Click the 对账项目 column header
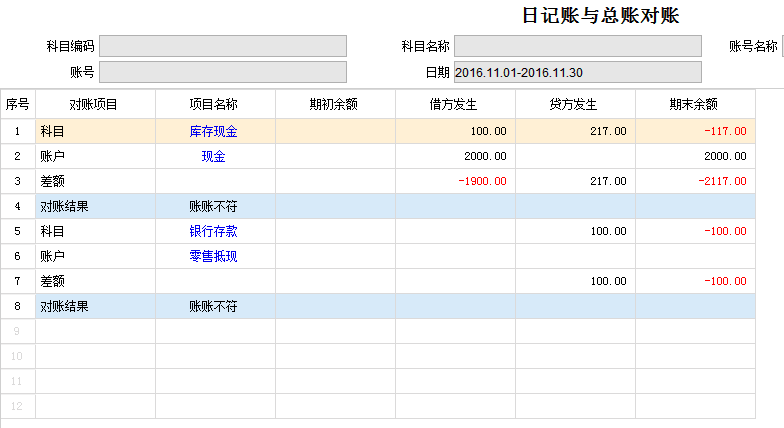Image resolution: width=784 pixels, height=428 pixels. point(94,104)
